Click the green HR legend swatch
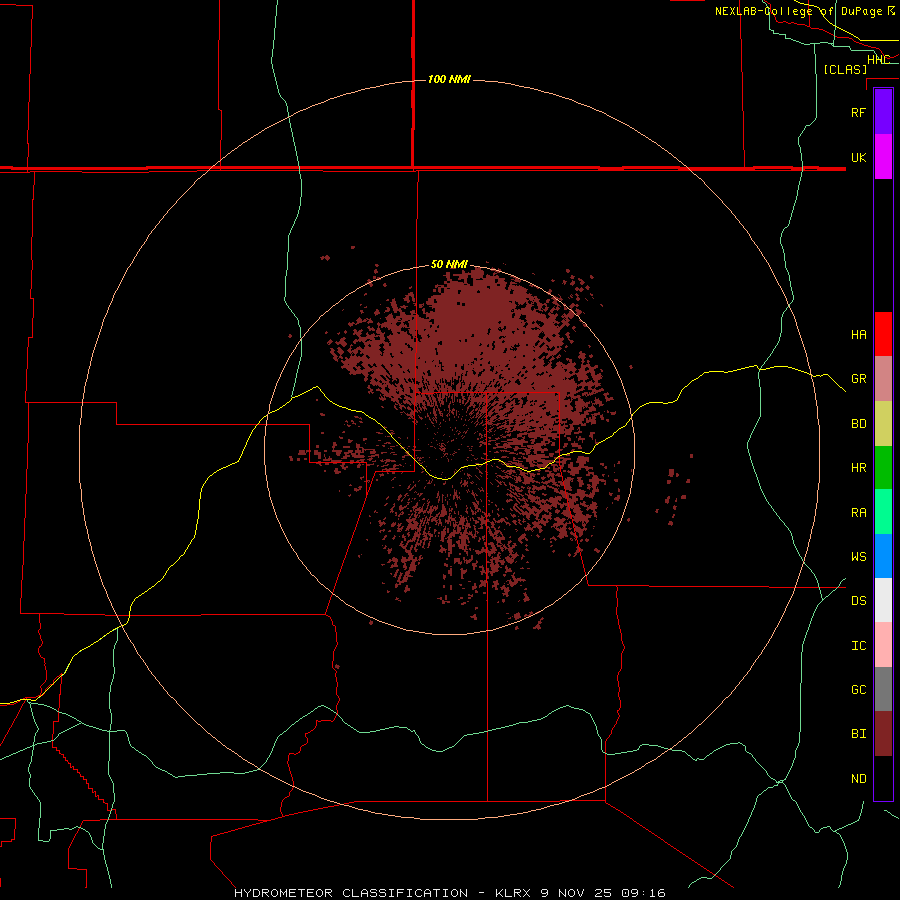 (883, 468)
